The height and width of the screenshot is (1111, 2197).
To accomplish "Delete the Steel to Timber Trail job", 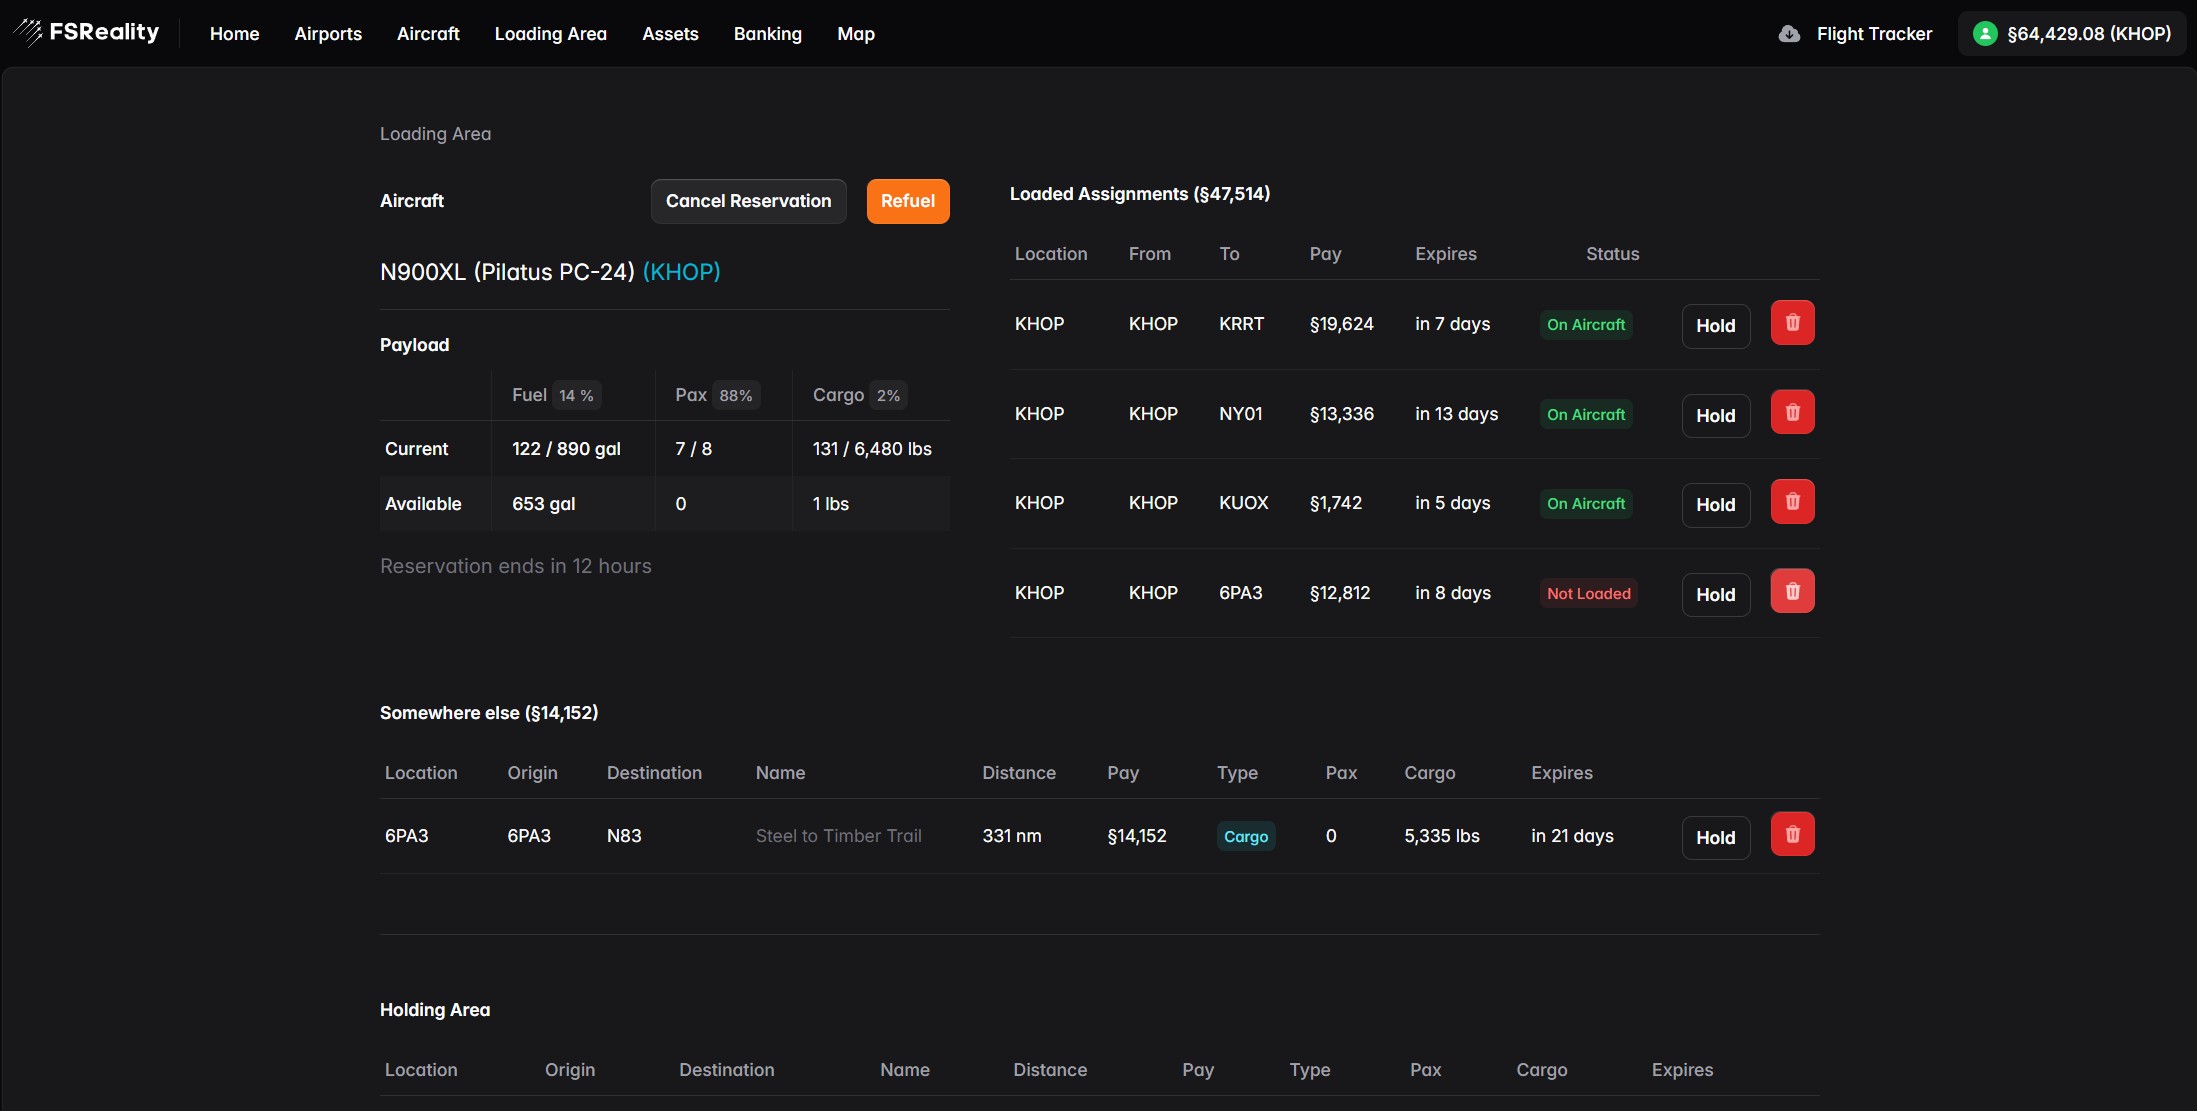I will coord(1792,835).
